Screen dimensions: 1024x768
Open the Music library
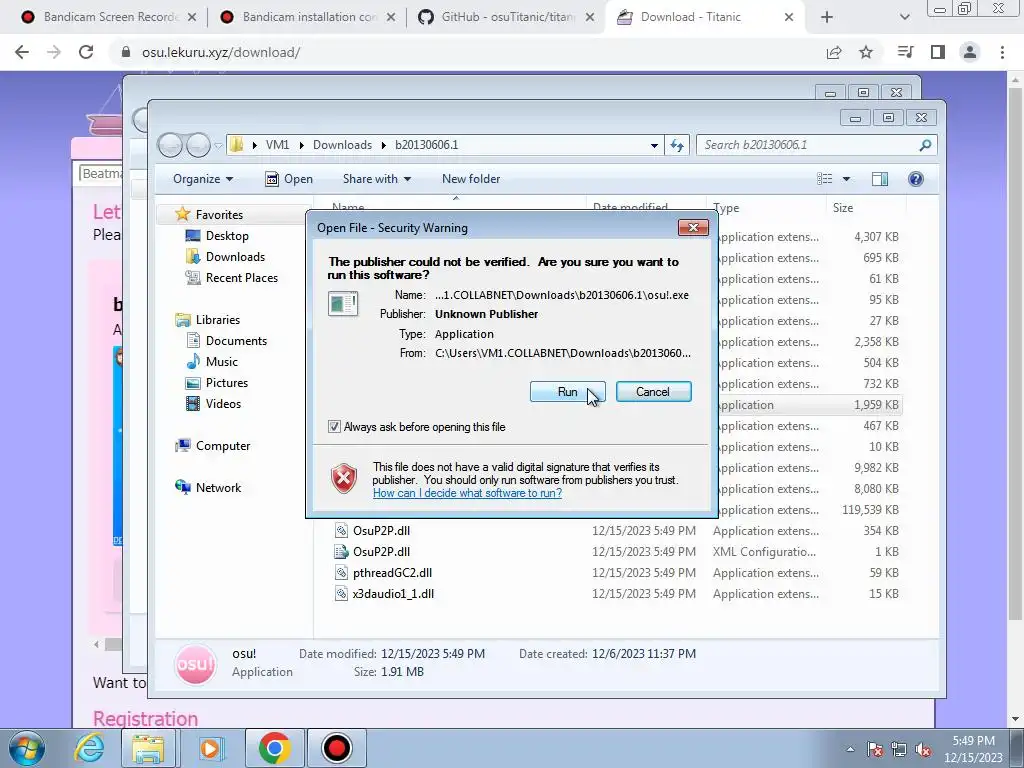(x=221, y=361)
